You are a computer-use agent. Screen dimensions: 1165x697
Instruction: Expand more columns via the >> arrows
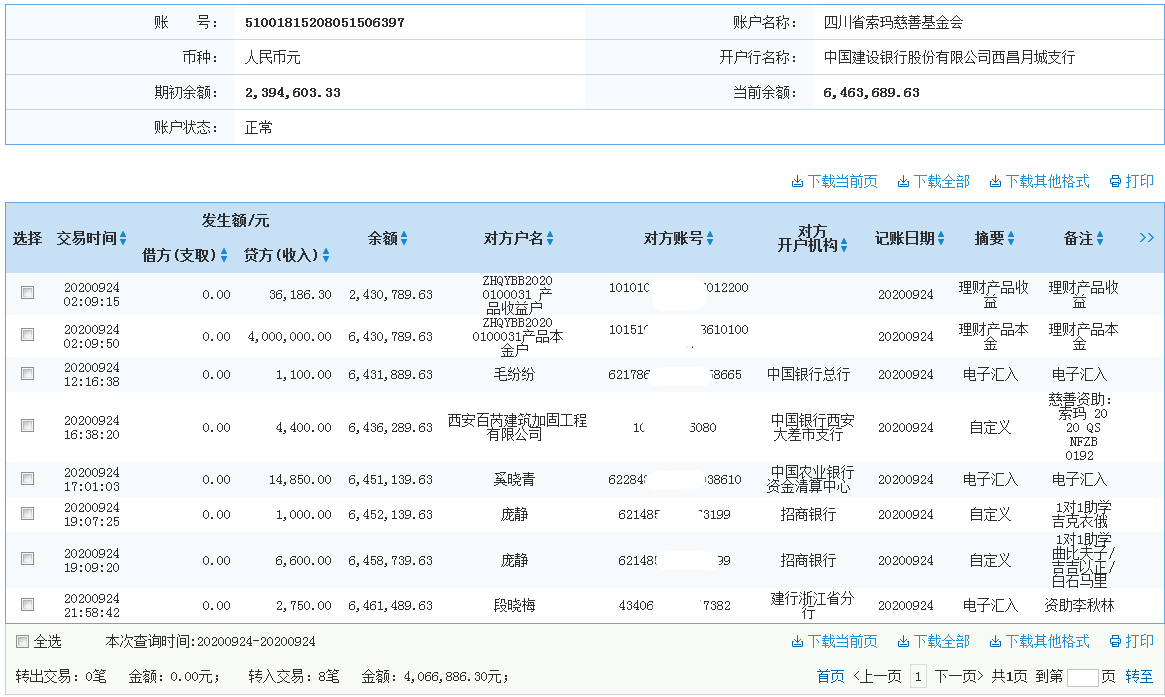[x=1146, y=238]
